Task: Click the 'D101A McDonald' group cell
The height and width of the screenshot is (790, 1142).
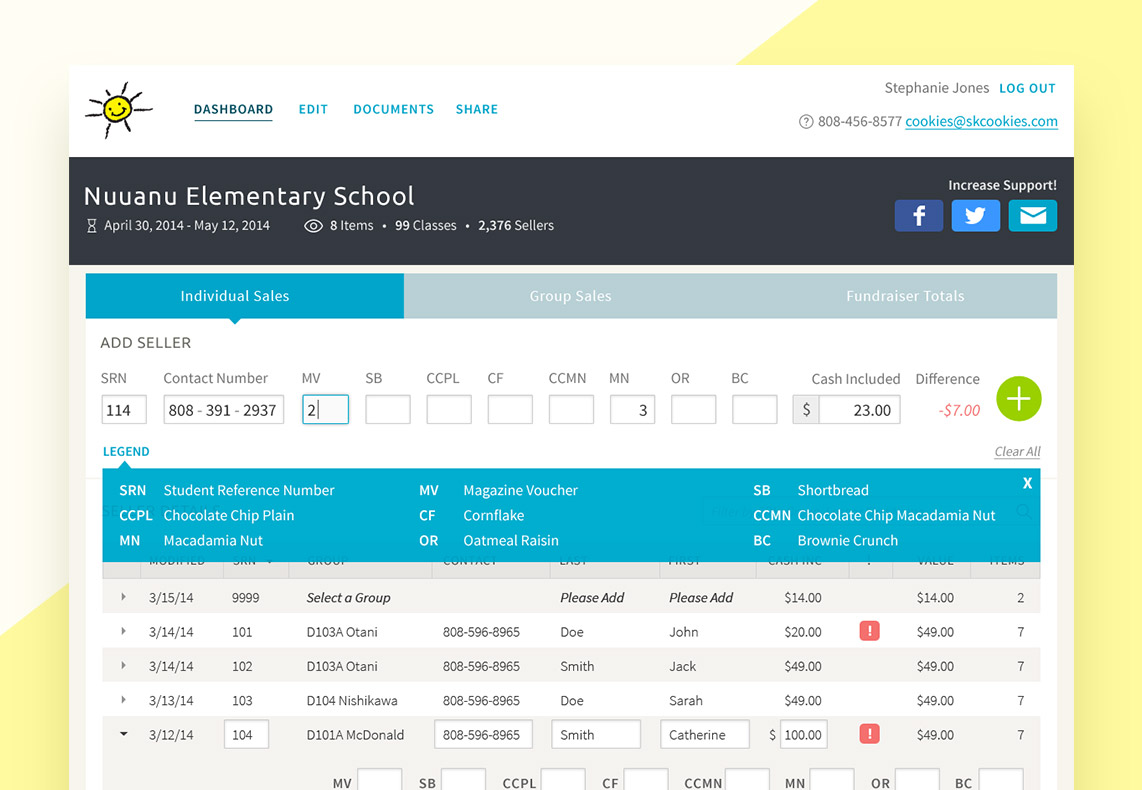Action: (355, 735)
